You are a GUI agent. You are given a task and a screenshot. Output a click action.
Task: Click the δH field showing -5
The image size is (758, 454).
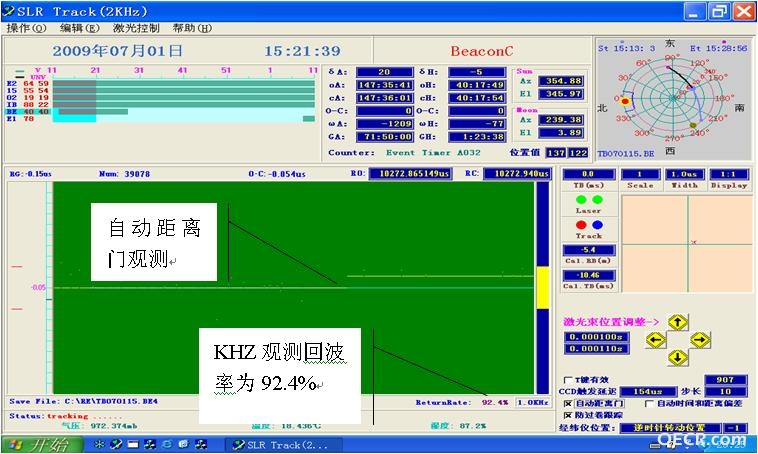tap(477, 72)
